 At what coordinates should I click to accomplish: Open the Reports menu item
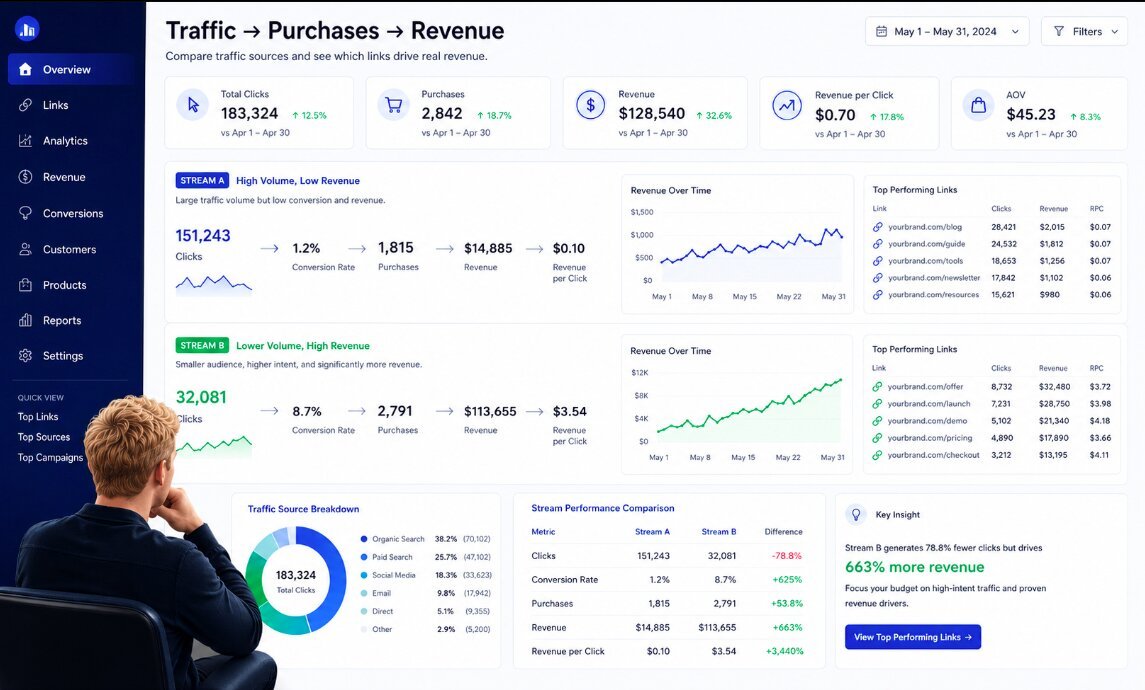pyautogui.click(x=62, y=321)
